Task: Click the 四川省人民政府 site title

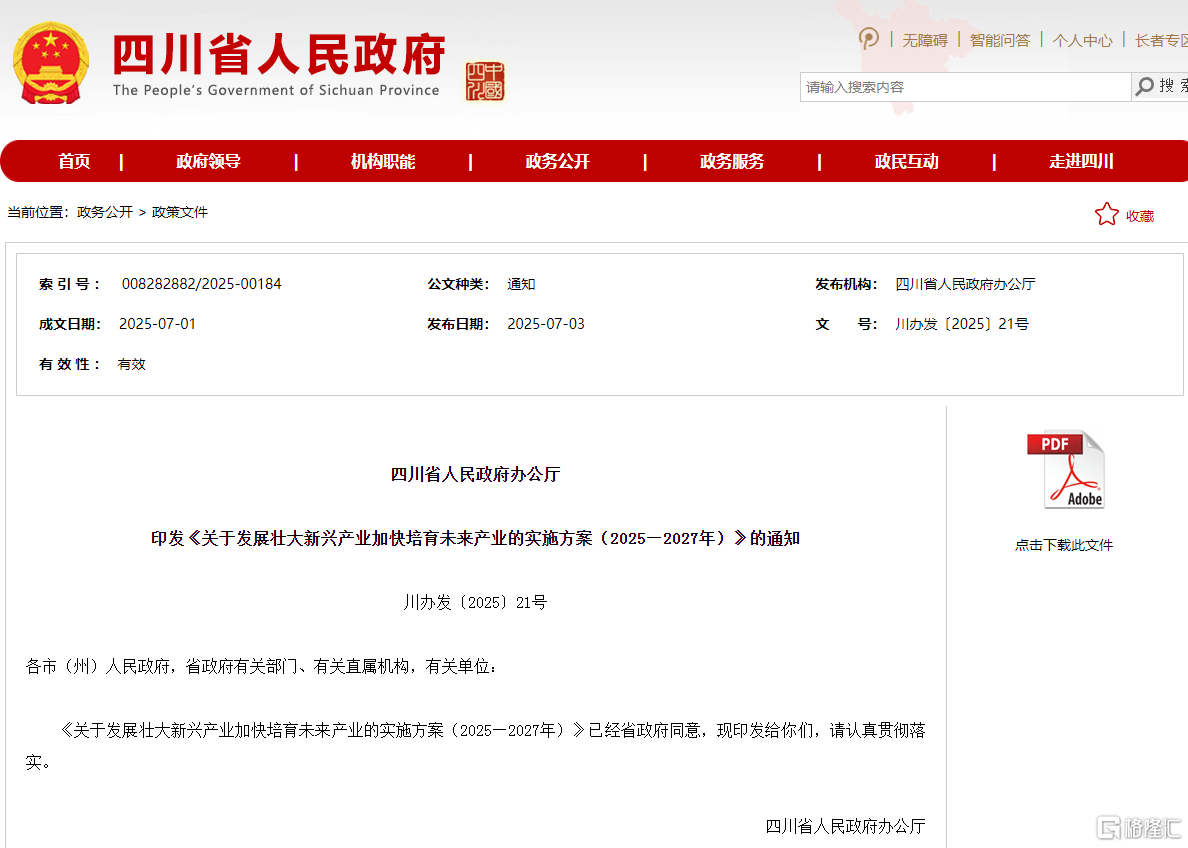Action: (279, 55)
